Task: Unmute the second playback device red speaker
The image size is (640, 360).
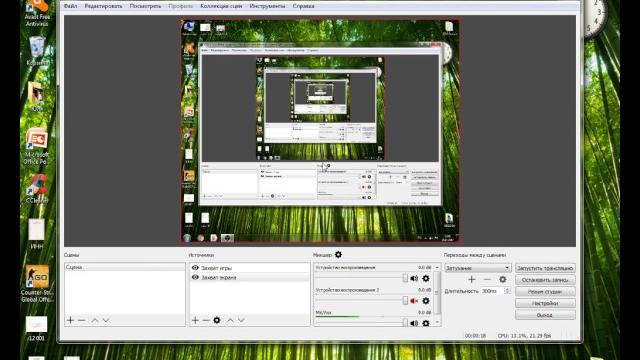Action: pos(414,301)
